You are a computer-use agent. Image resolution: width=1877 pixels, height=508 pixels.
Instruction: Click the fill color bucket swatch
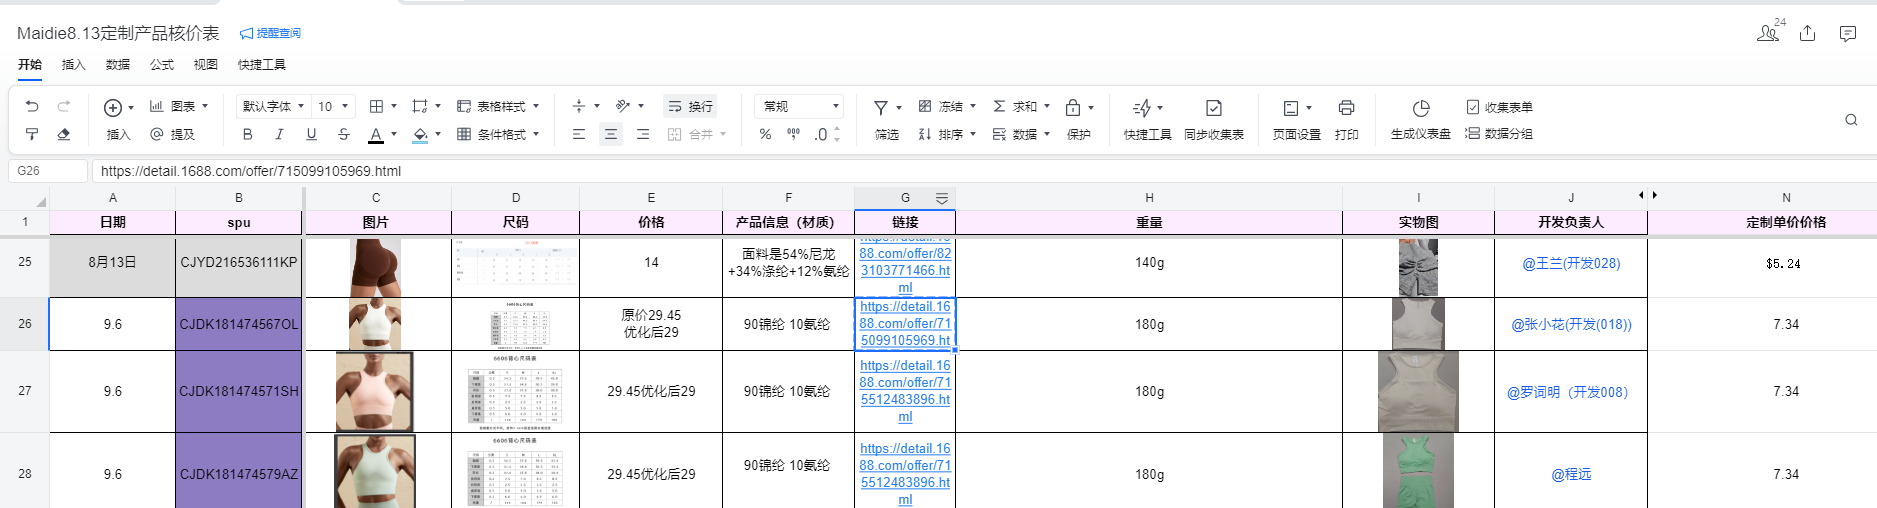tap(420, 134)
